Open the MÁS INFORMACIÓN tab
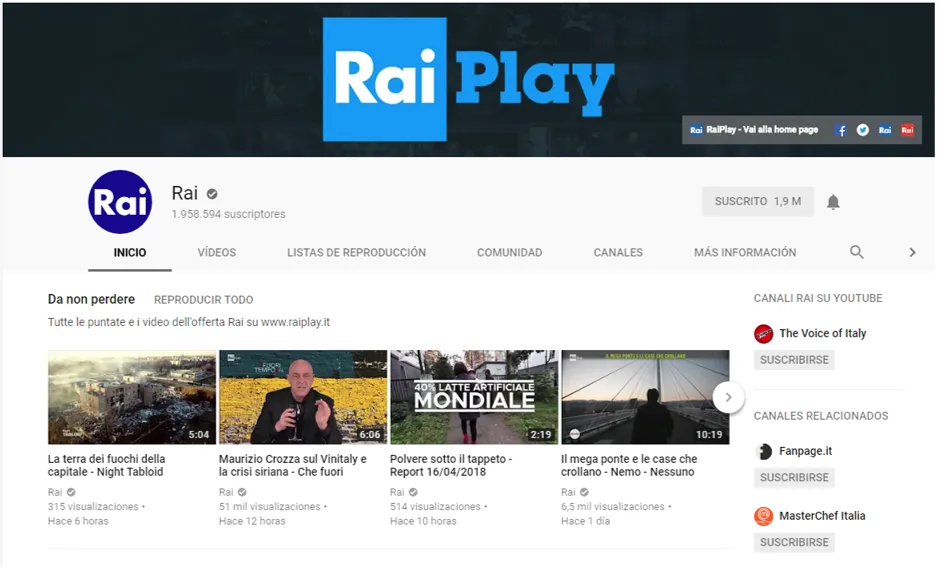The width and height of the screenshot is (938, 567). [745, 252]
